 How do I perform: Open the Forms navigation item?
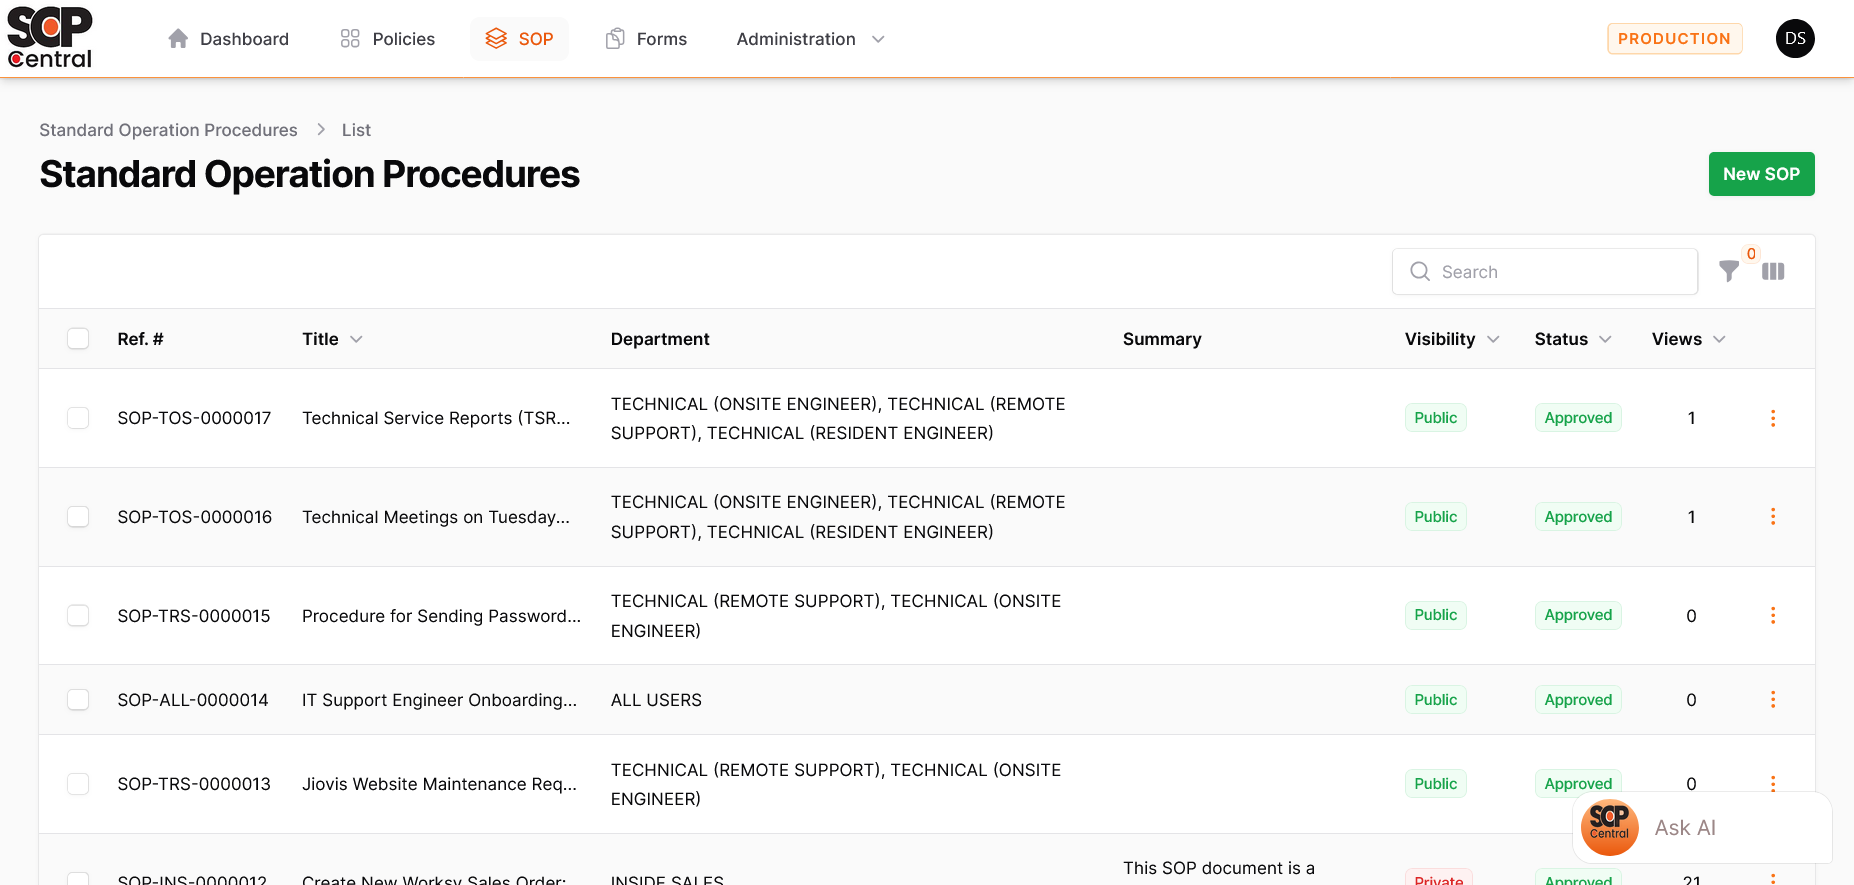pyautogui.click(x=647, y=39)
